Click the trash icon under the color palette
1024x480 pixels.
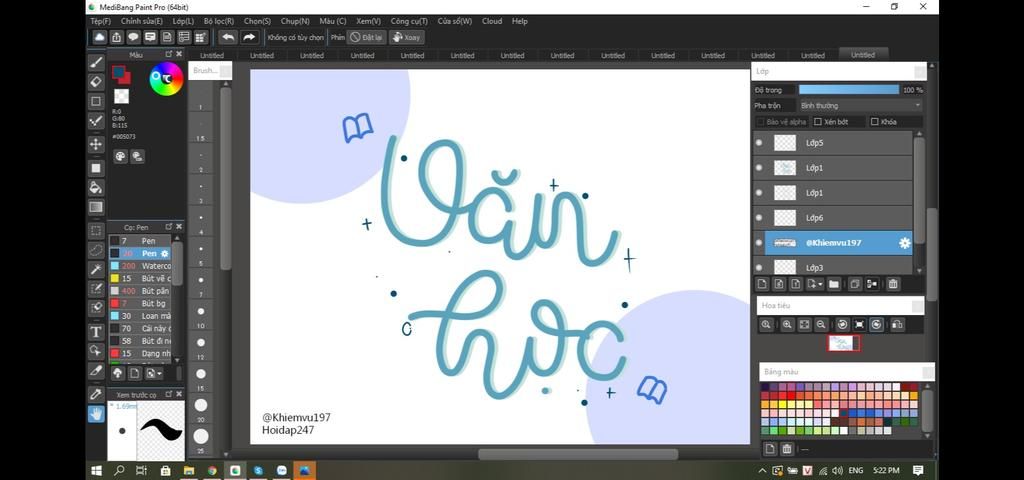coord(787,449)
